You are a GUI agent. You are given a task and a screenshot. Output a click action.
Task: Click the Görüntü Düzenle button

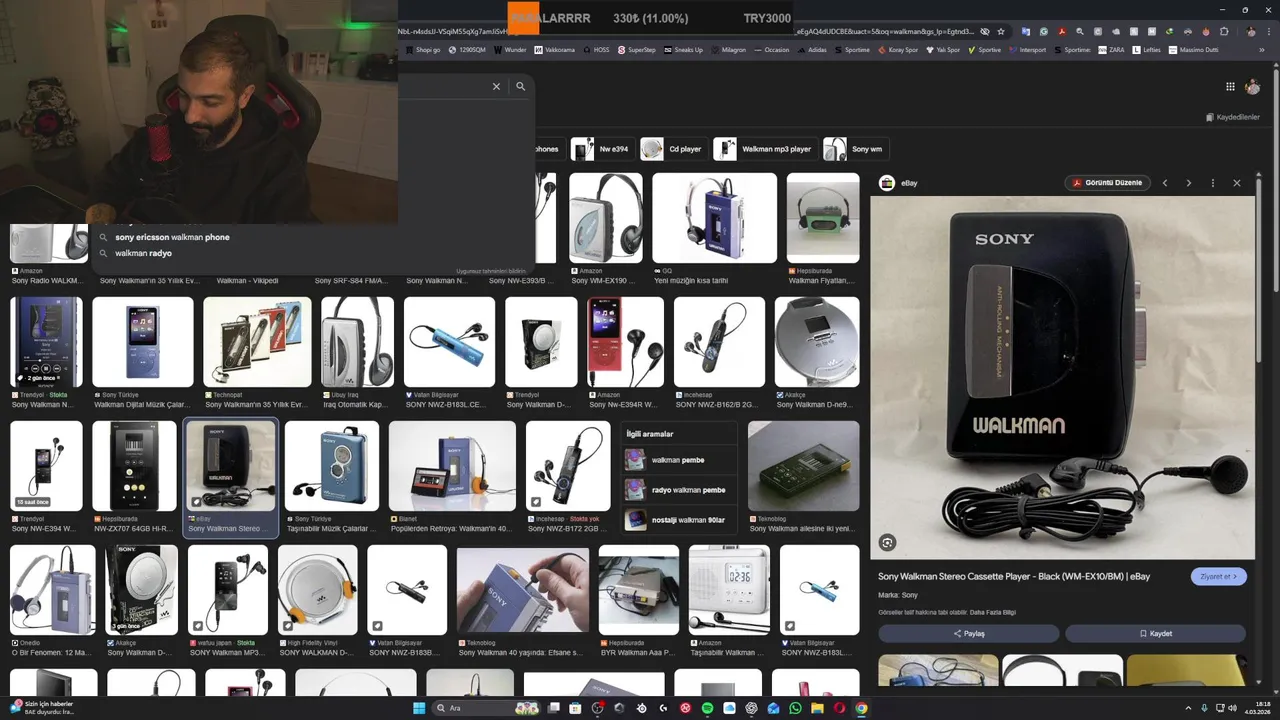[1107, 183]
